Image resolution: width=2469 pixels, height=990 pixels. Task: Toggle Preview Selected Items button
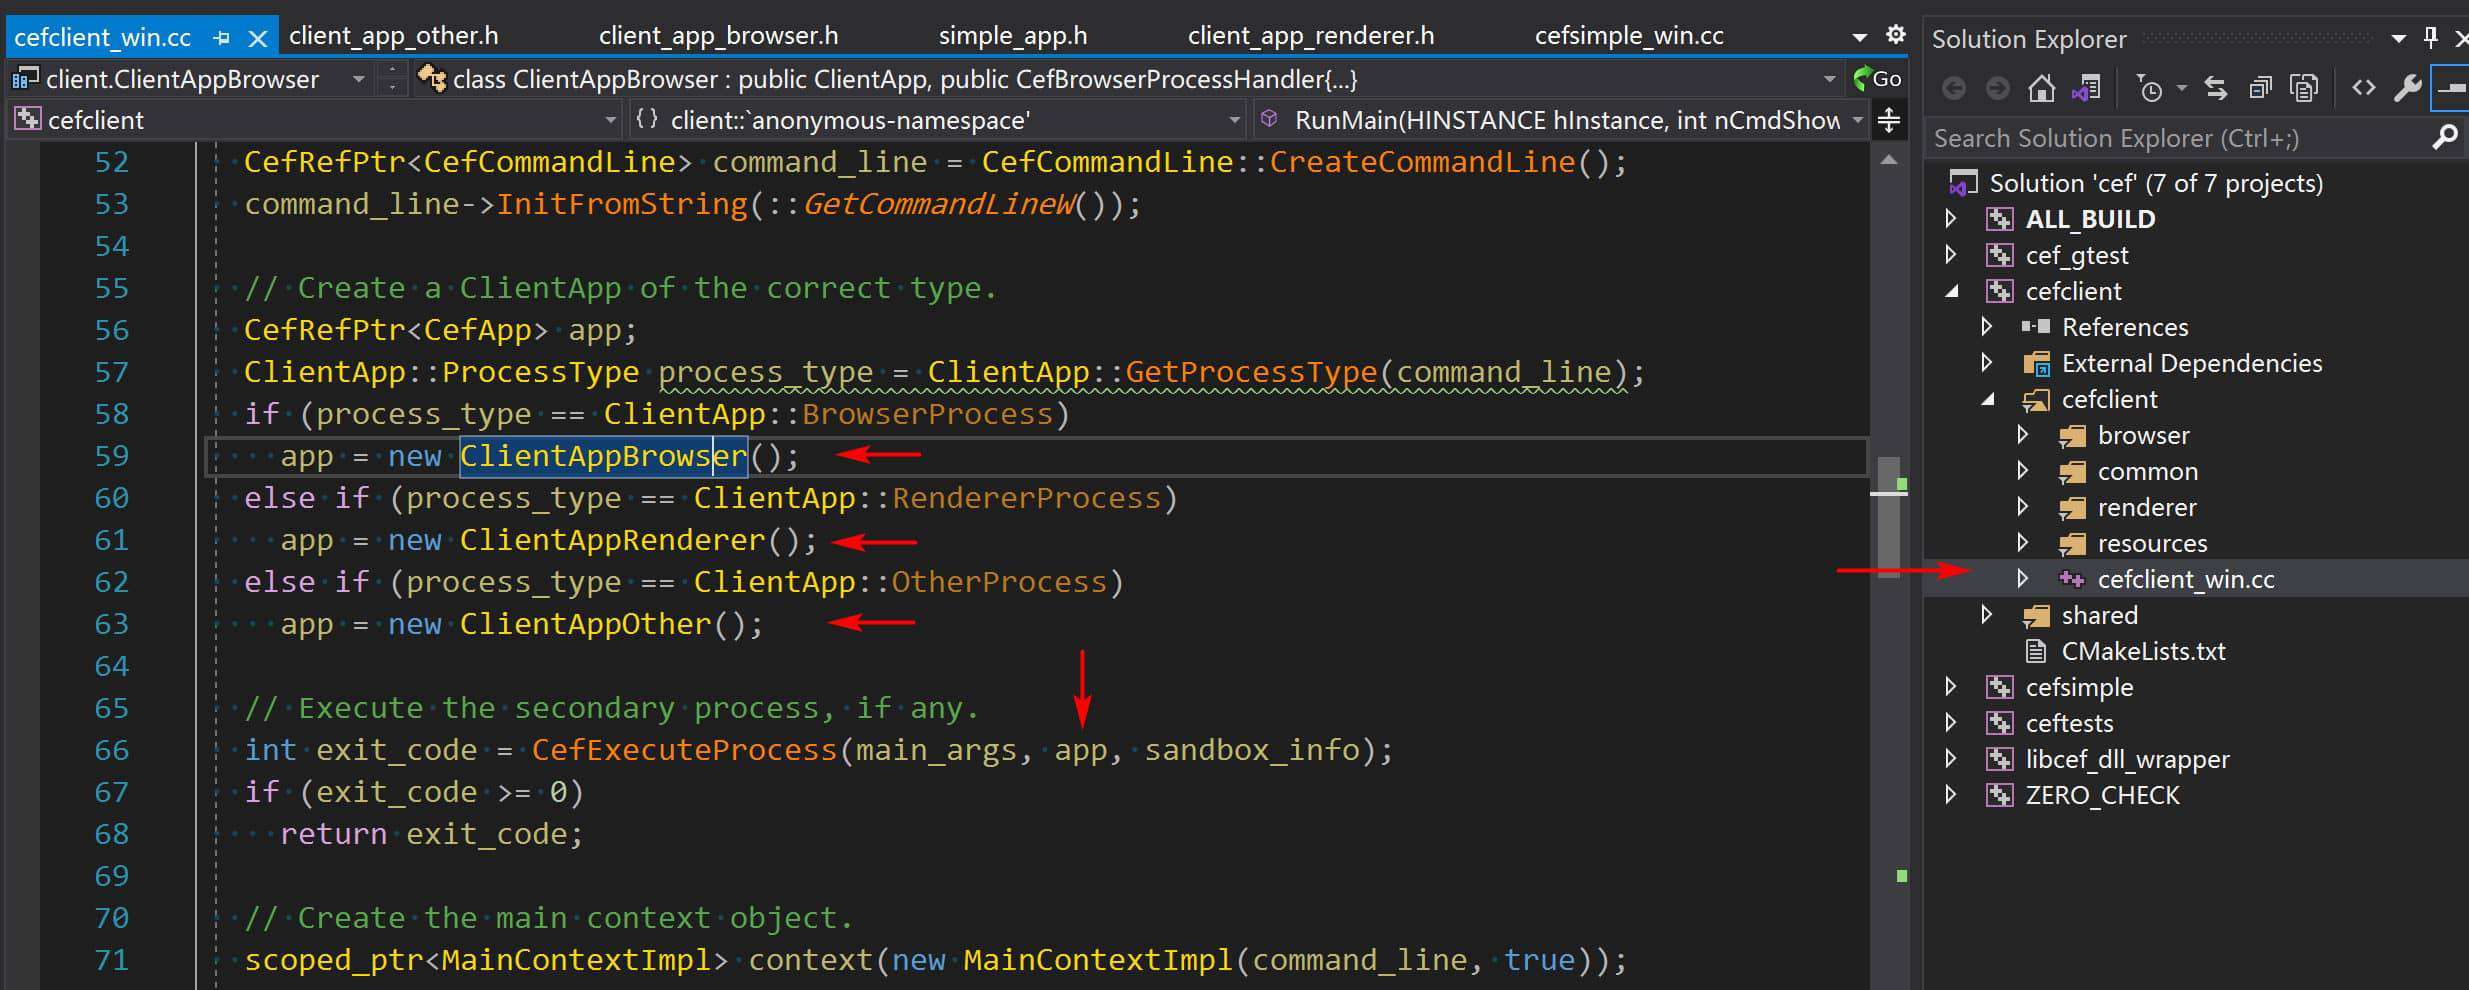point(2451,89)
